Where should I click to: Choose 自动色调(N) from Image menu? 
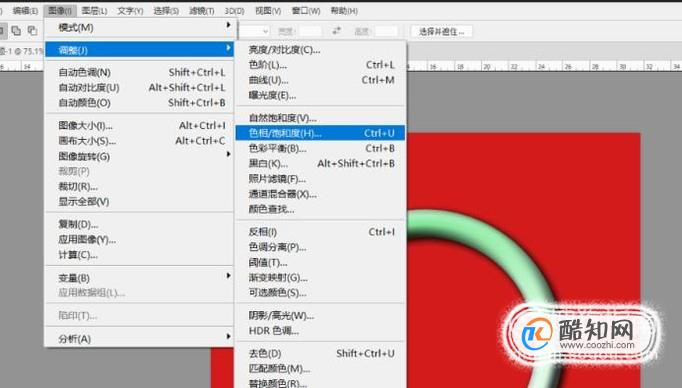coord(140,72)
